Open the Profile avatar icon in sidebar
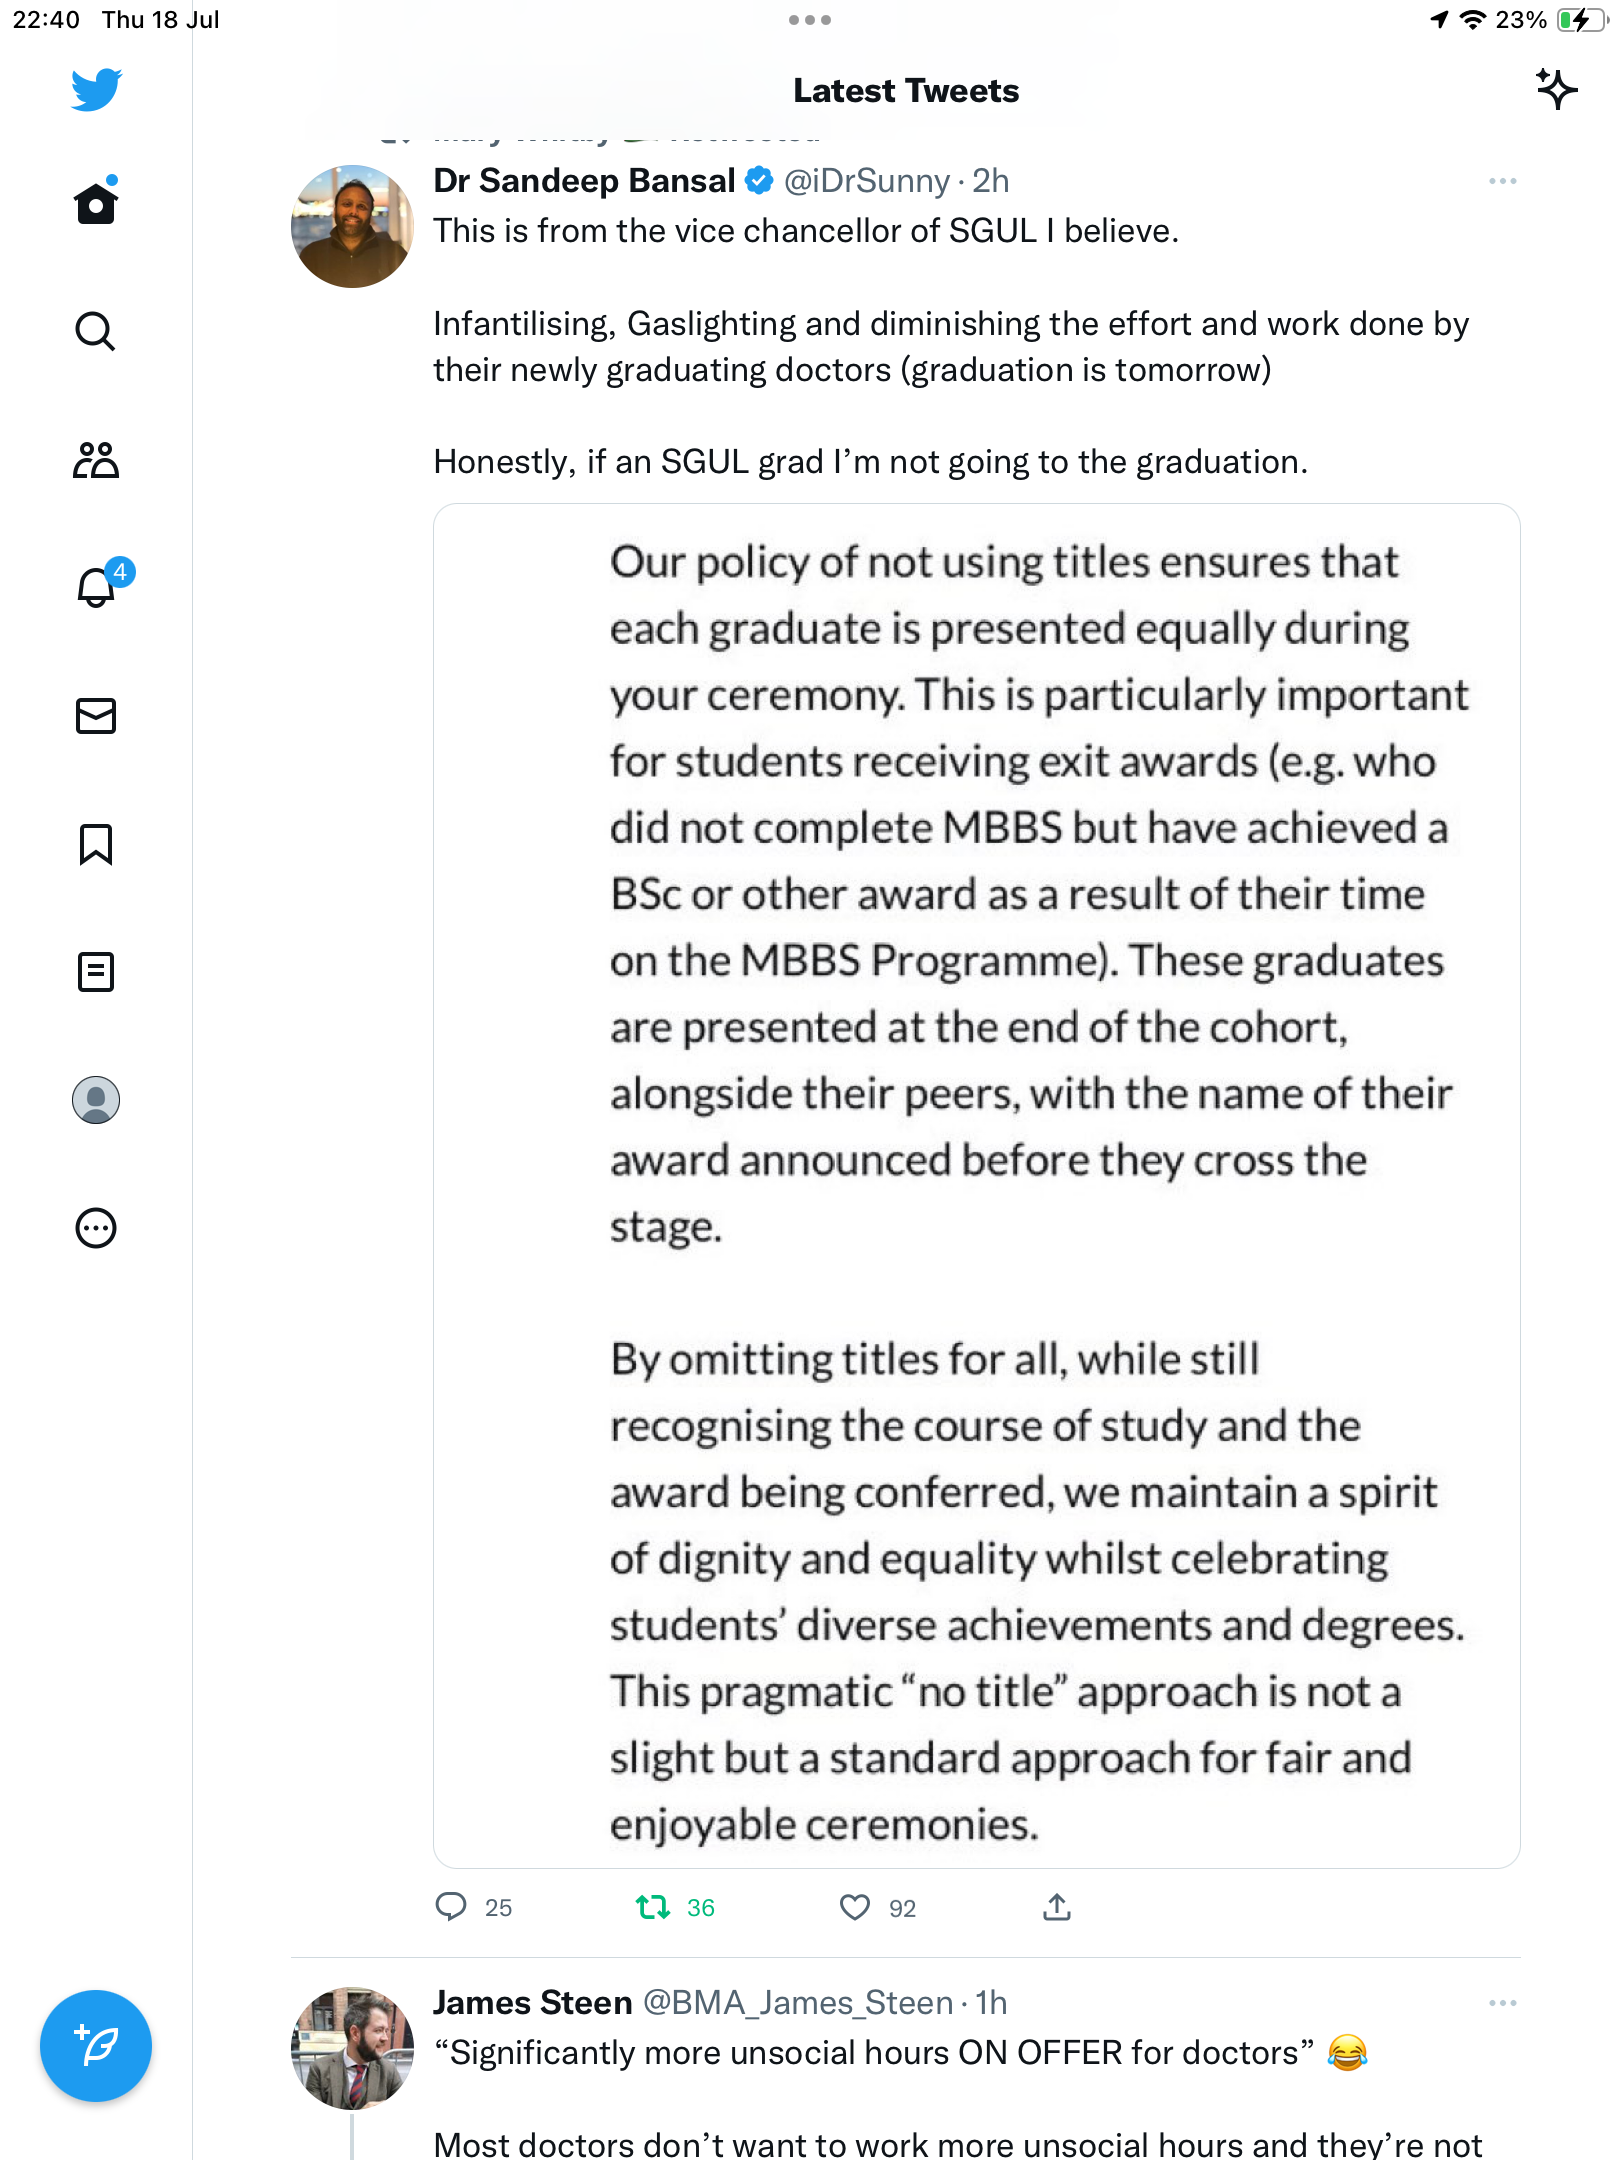Image resolution: width=1620 pixels, height=2160 pixels. point(96,1100)
